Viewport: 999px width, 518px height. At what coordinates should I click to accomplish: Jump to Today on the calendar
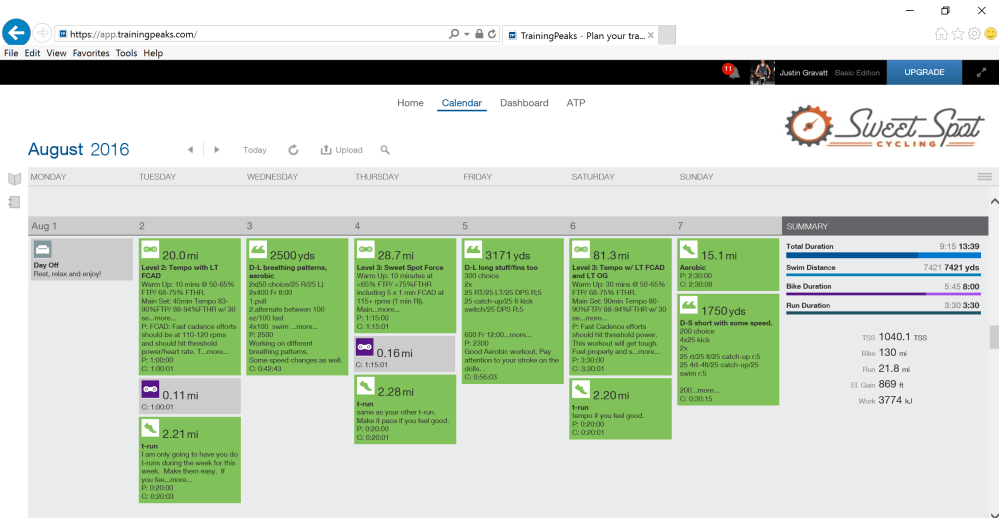(x=255, y=150)
